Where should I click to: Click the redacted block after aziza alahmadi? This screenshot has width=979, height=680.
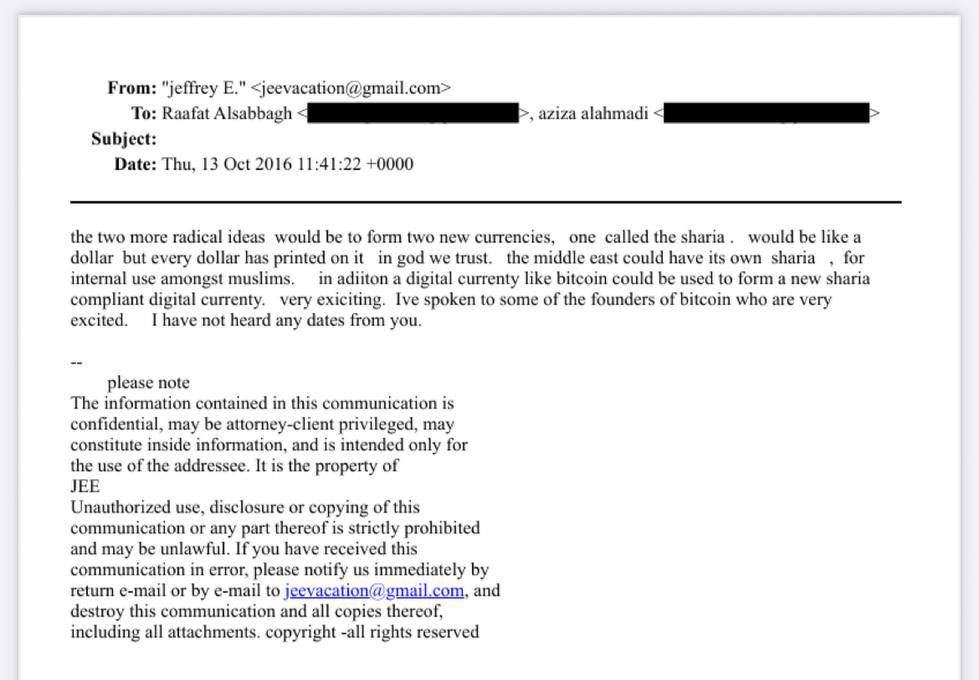point(766,114)
